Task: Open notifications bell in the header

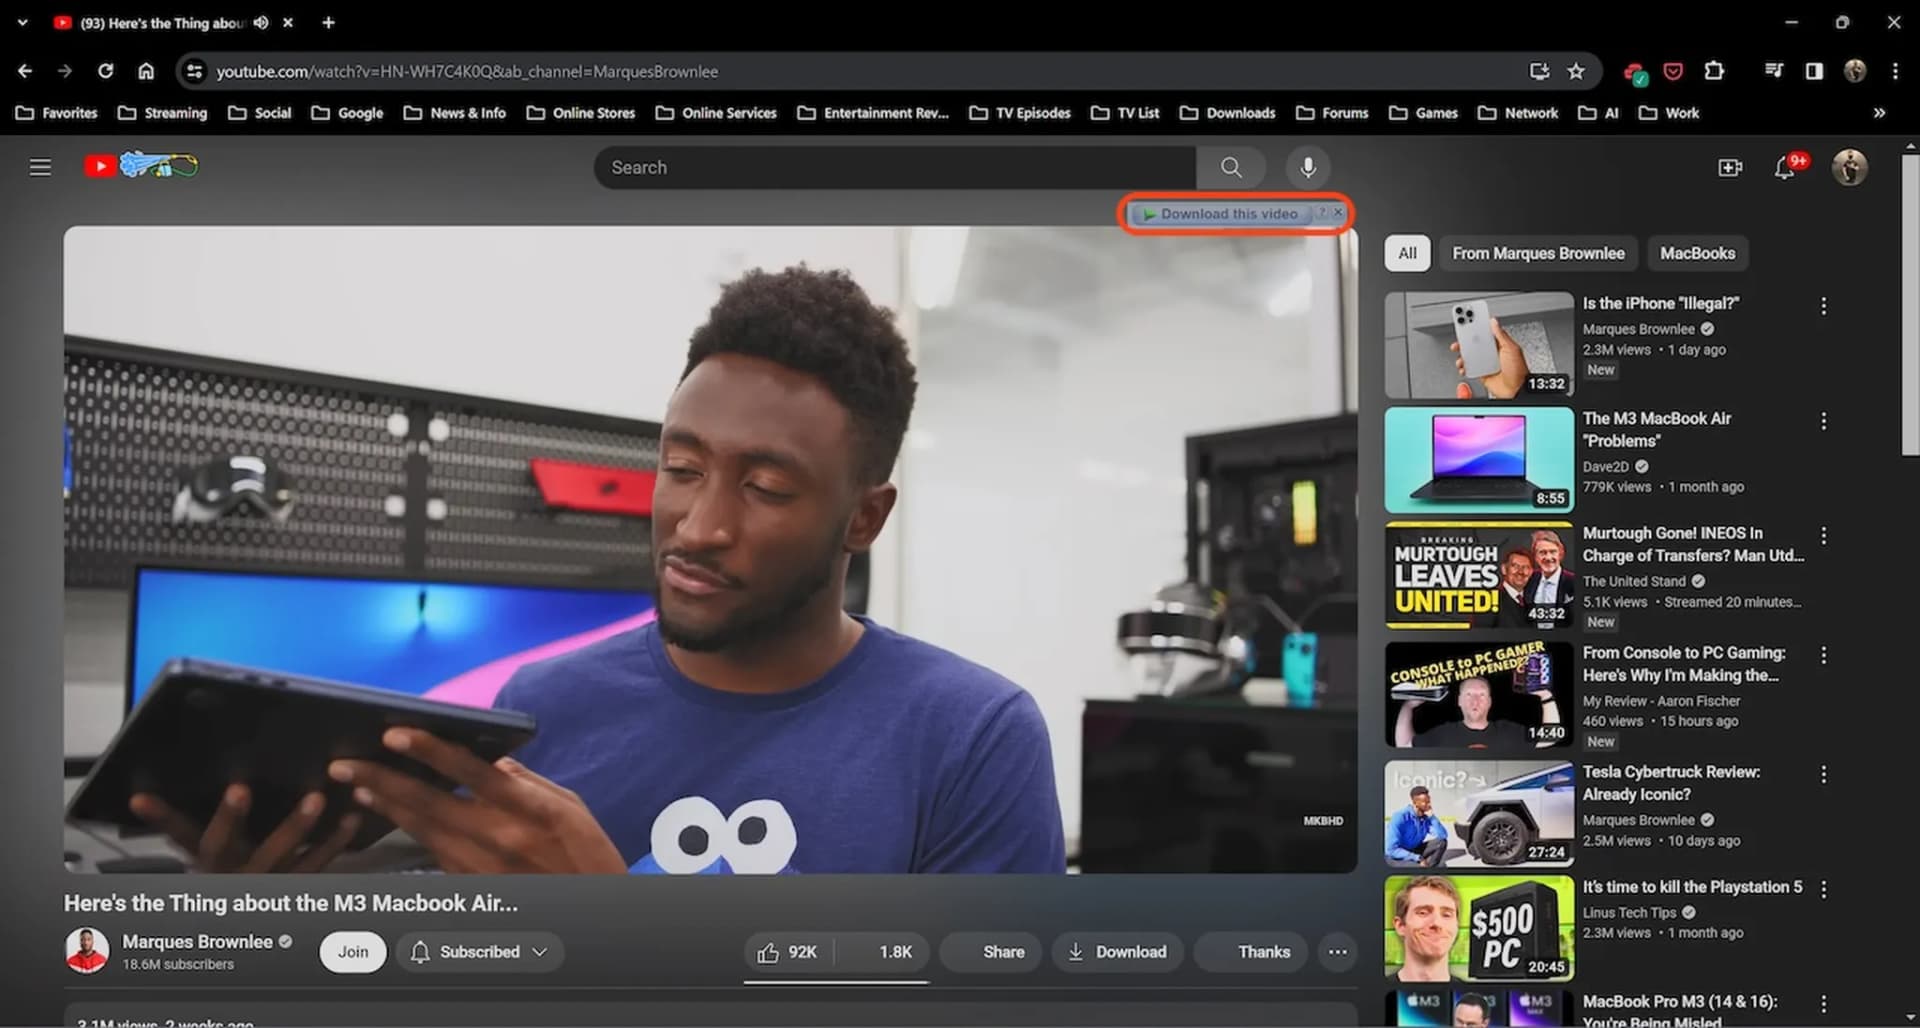Action: click(1785, 168)
